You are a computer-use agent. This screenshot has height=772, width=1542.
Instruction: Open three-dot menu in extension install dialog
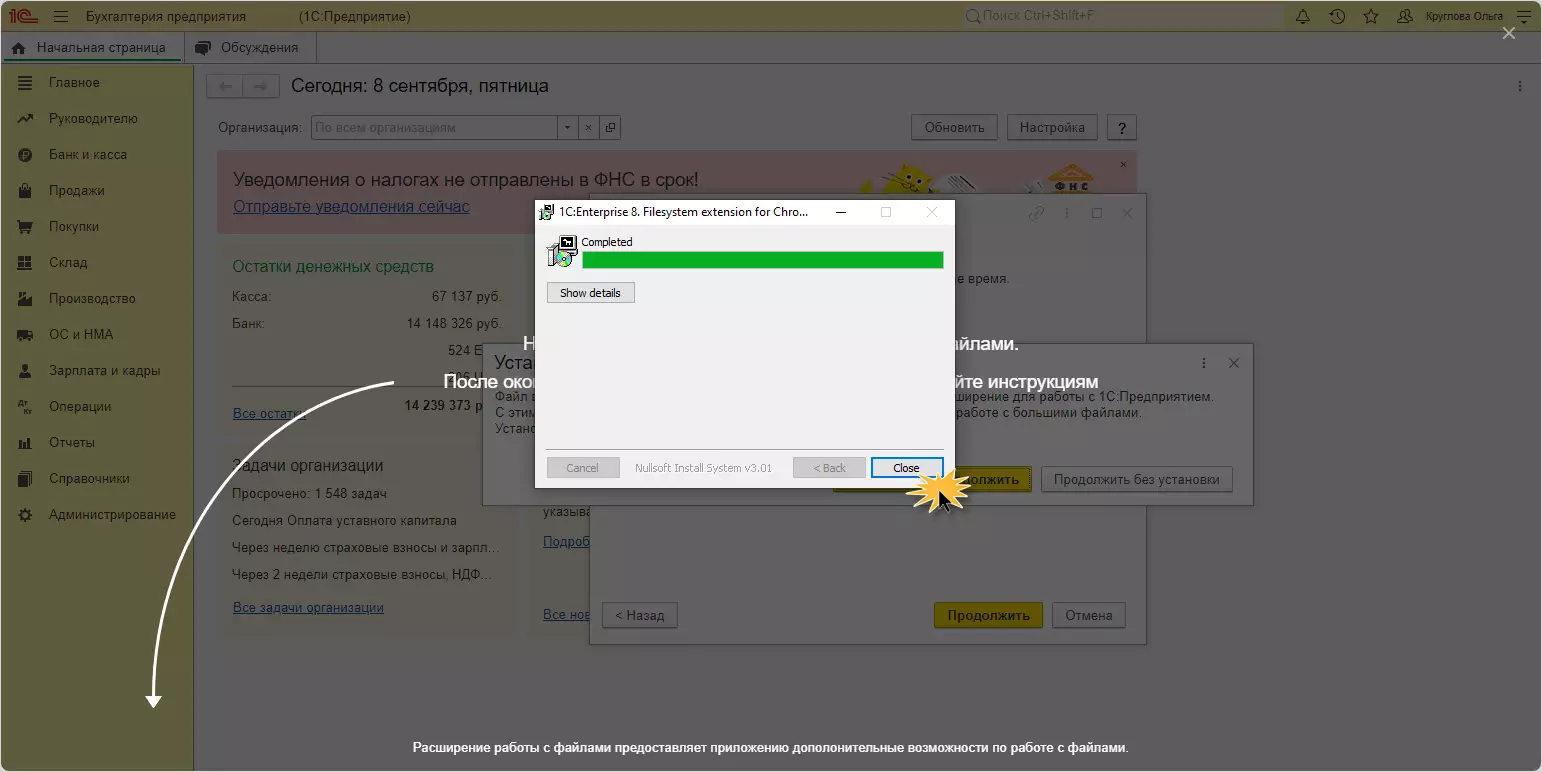[x=1204, y=363]
